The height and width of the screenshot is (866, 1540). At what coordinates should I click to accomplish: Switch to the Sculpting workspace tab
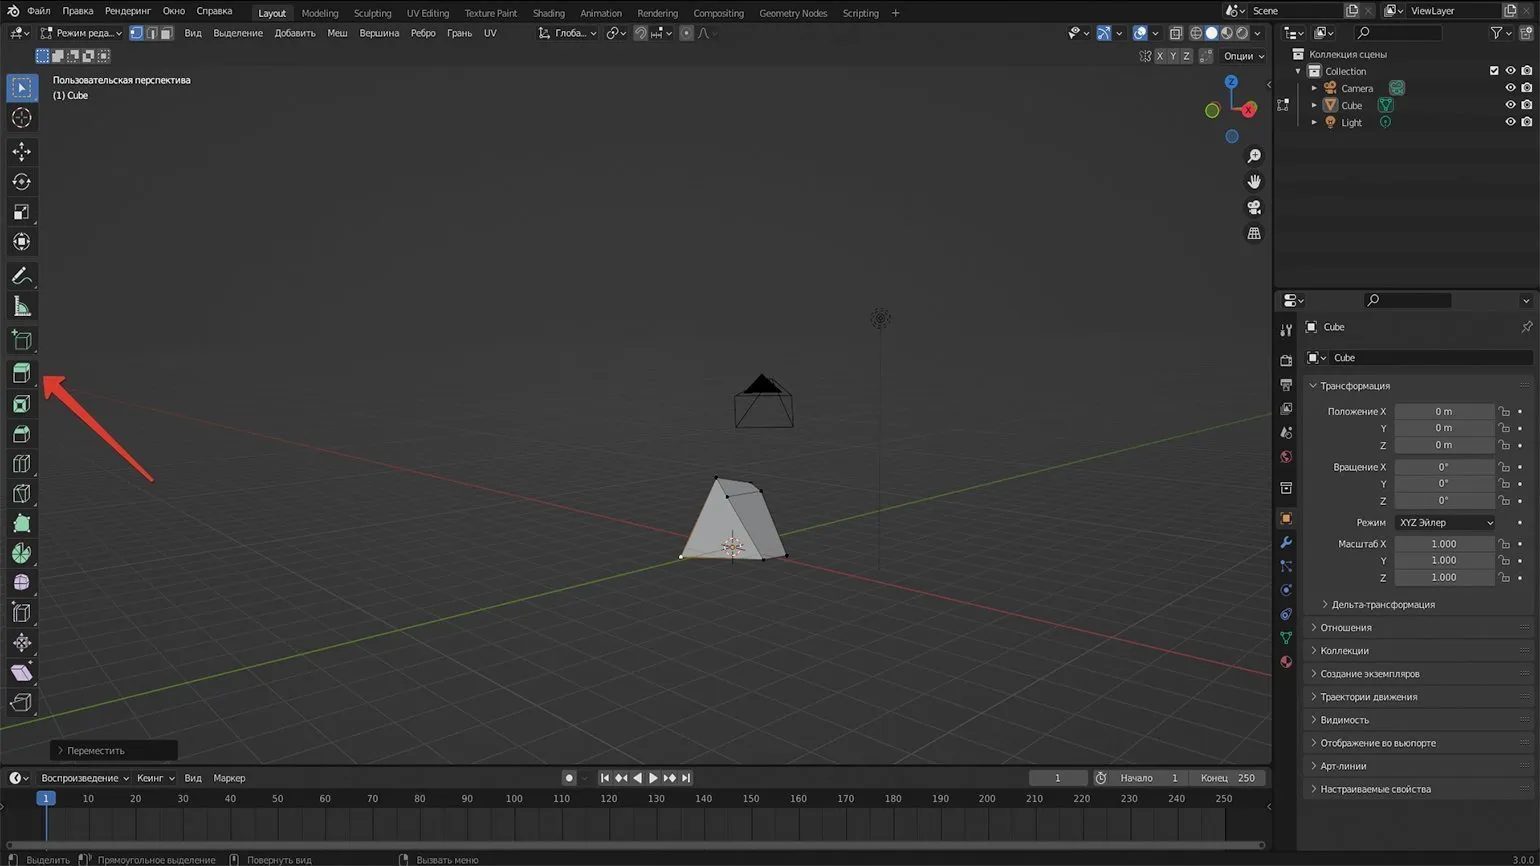[372, 13]
